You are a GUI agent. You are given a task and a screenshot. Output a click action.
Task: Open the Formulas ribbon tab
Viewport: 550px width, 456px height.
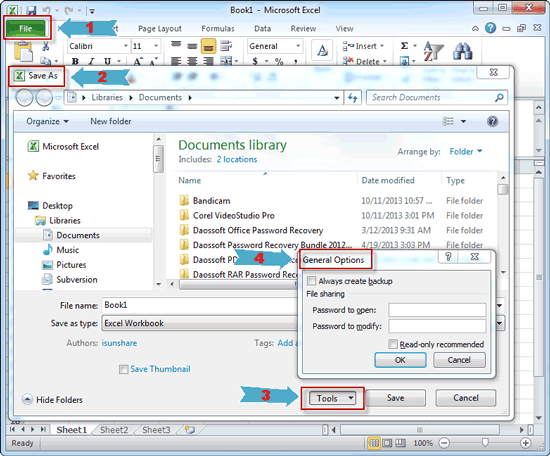coord(218,28)
